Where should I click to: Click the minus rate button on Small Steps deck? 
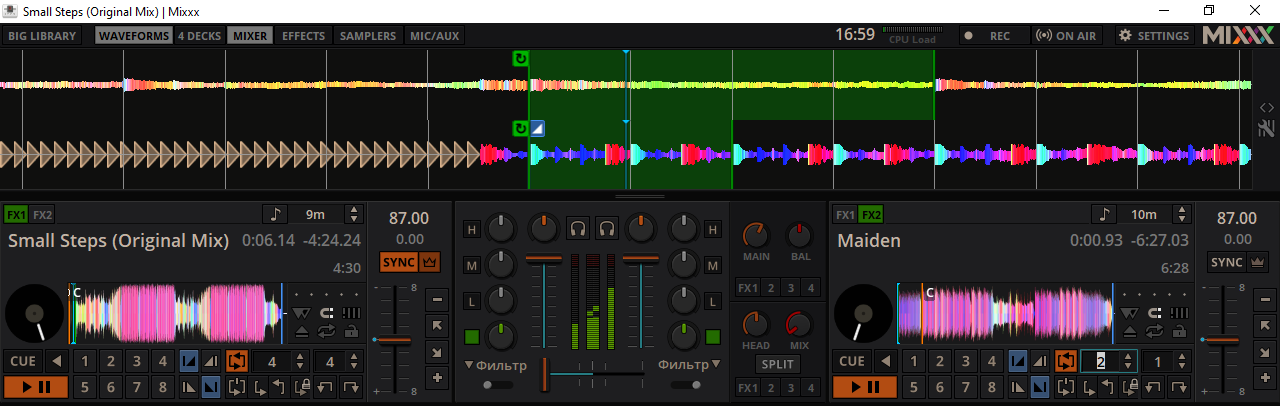pos(437,299)
